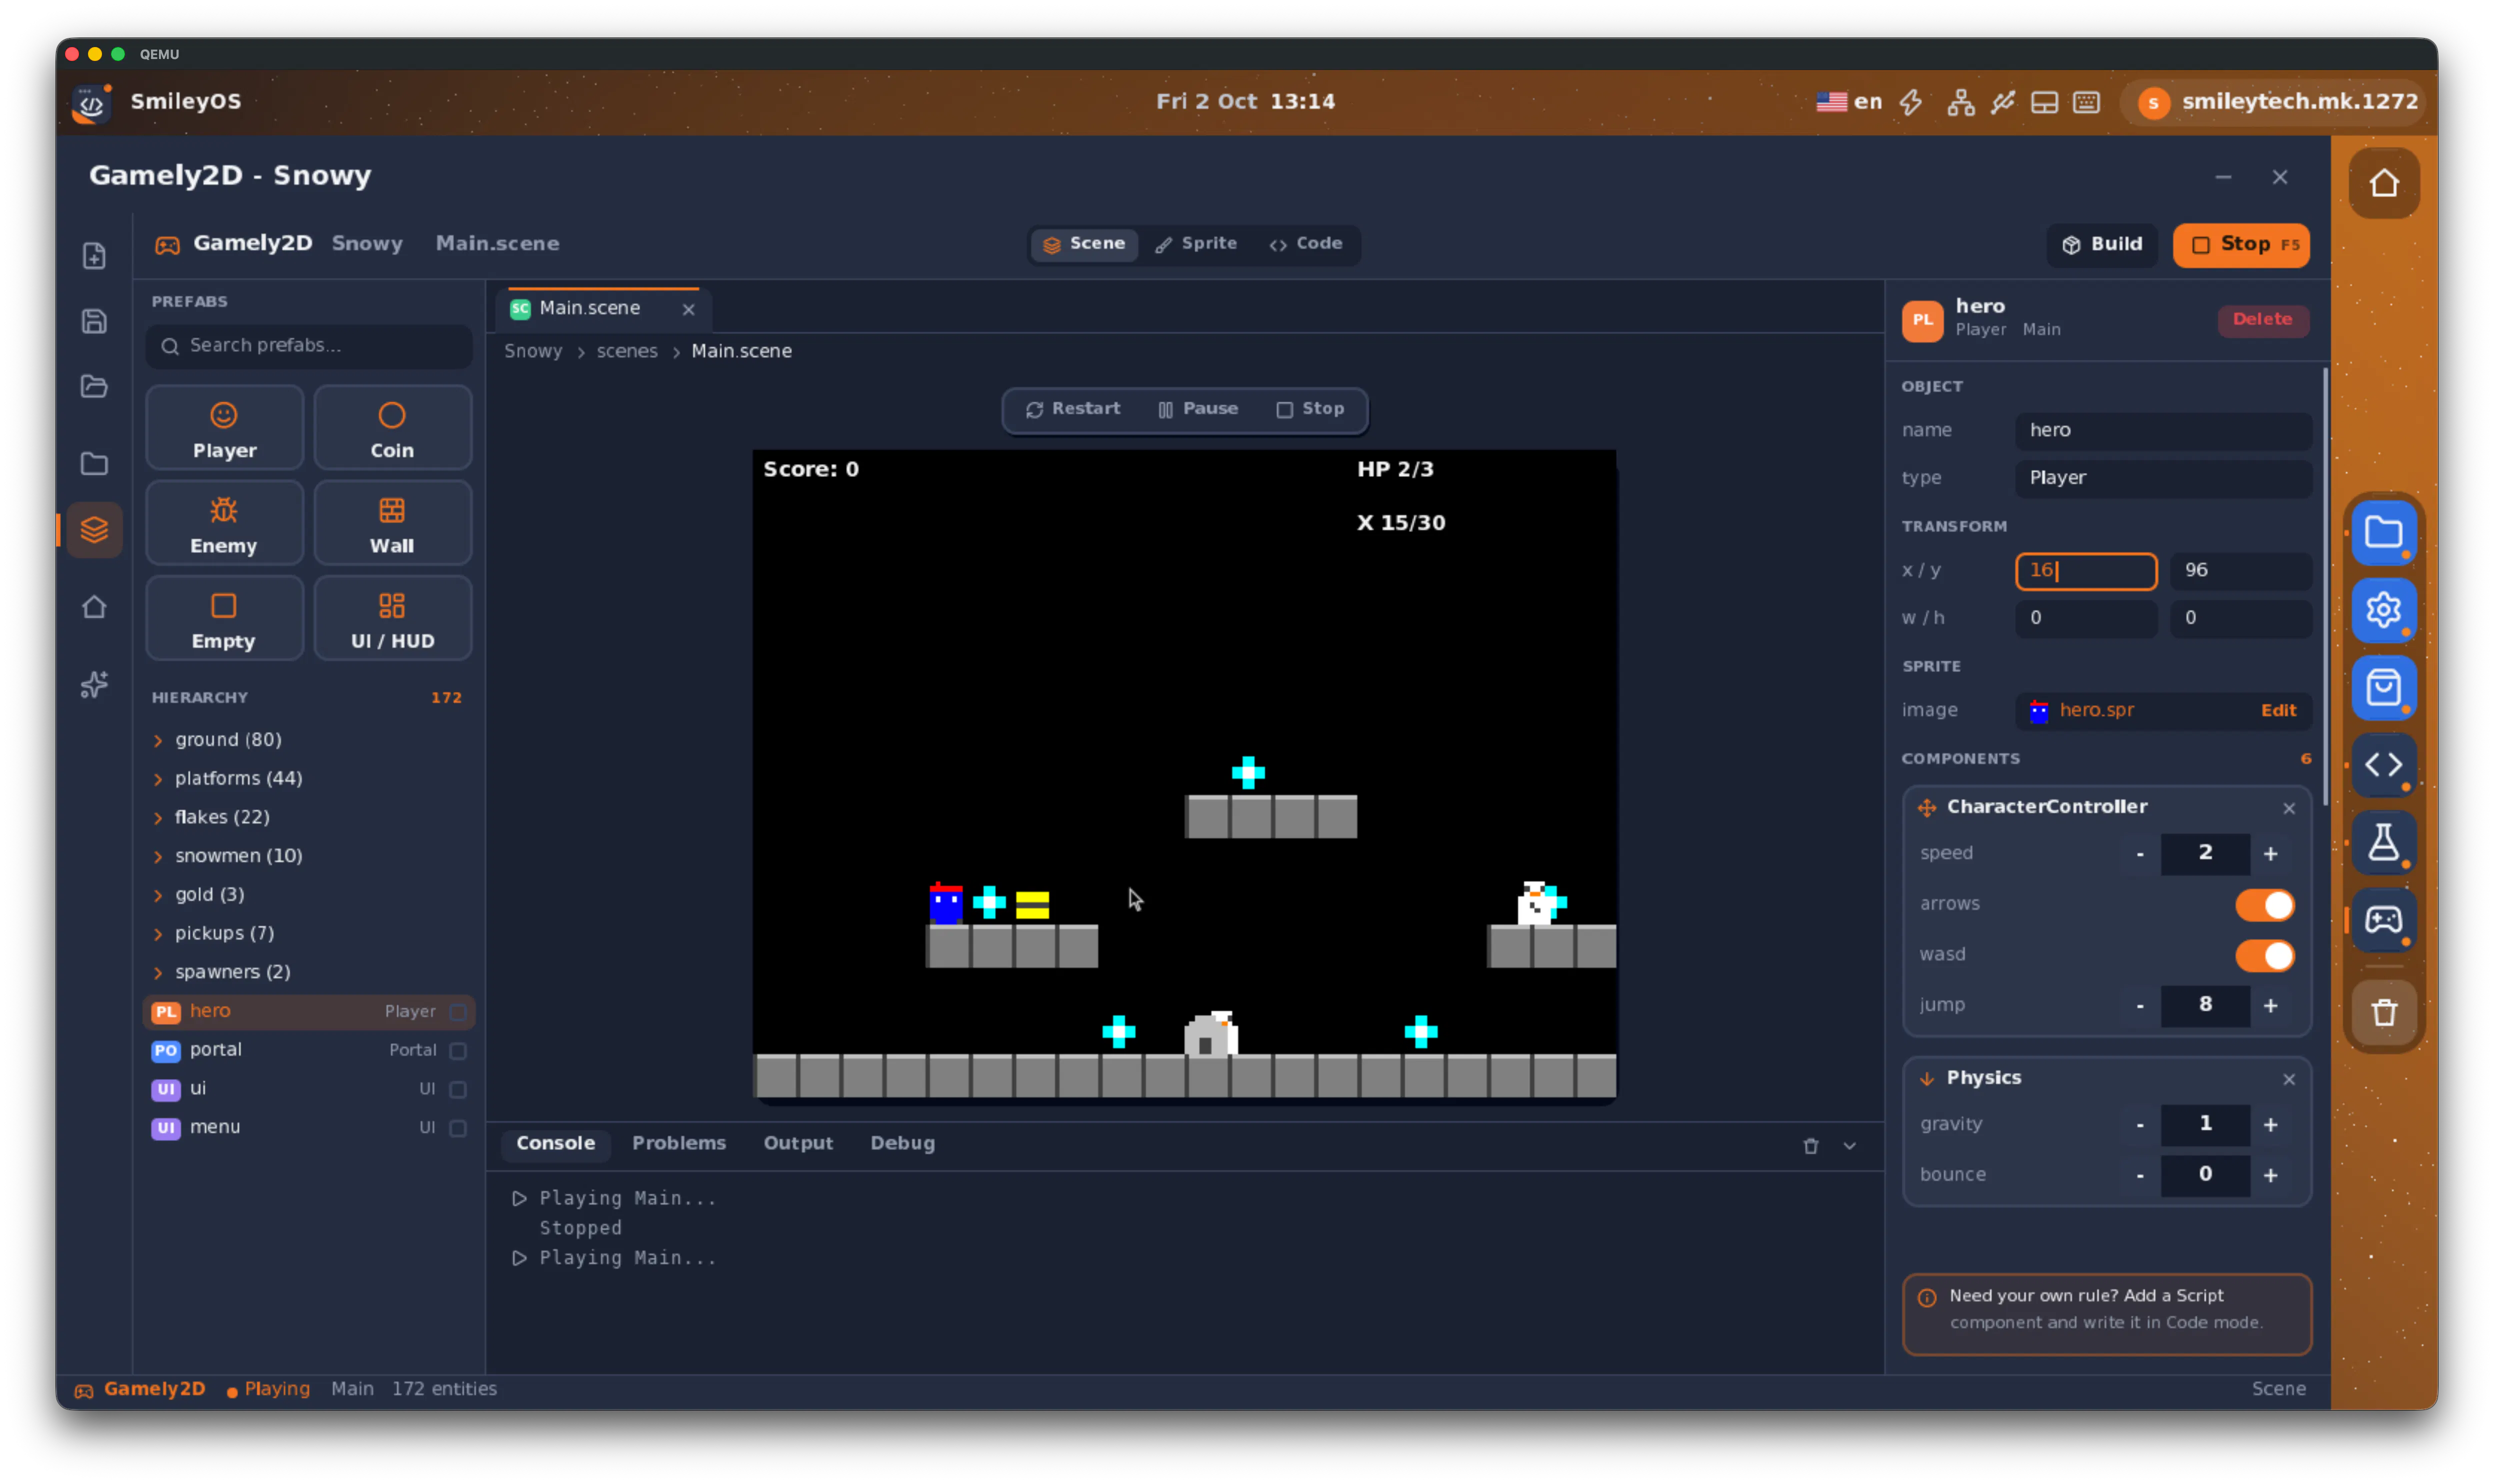Select the portal object in hierarchy
2494x1484 pixels.
click(309, 1050)
